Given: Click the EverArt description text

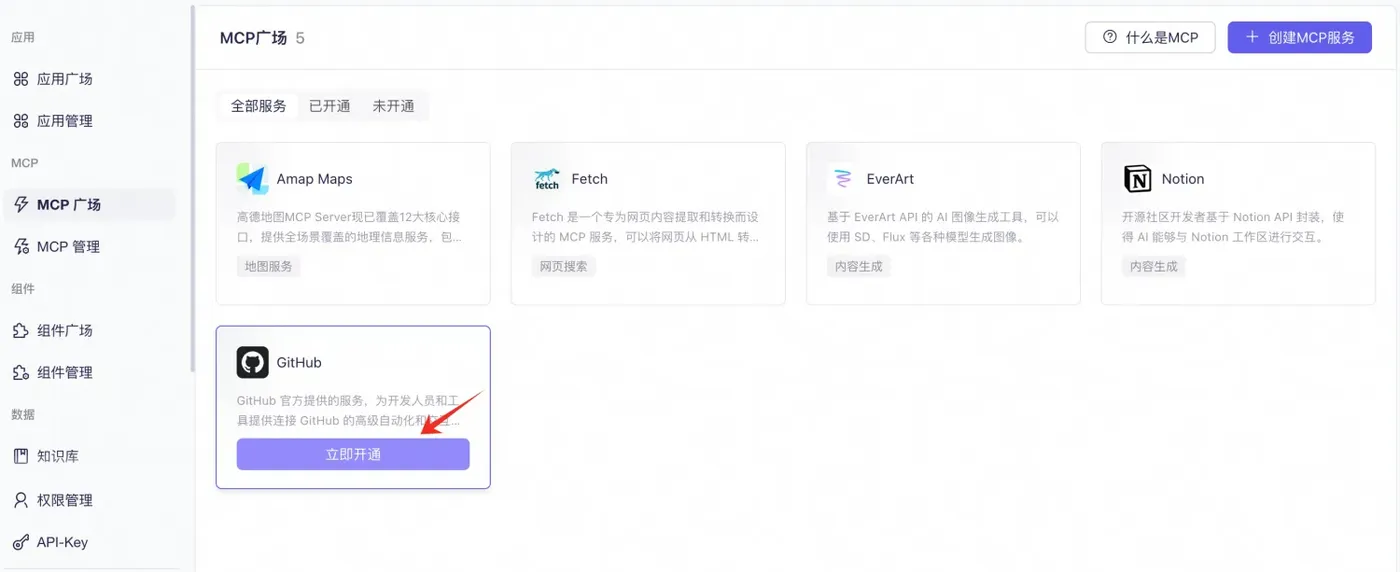Looking at the screenshot, I should coord(943,227).
